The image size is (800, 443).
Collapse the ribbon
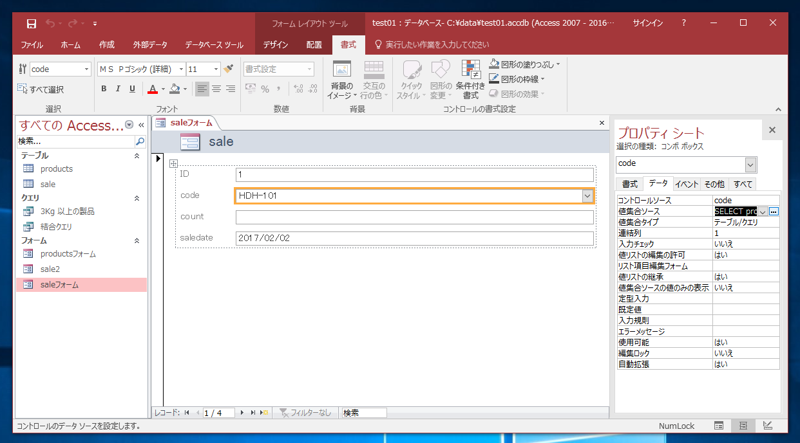coord(778,109)
